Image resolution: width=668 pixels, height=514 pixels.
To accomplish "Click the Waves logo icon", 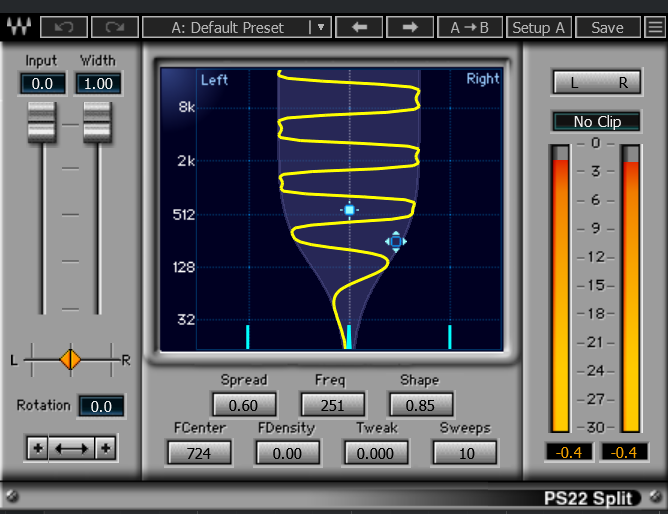I will (x=19, y=27).
